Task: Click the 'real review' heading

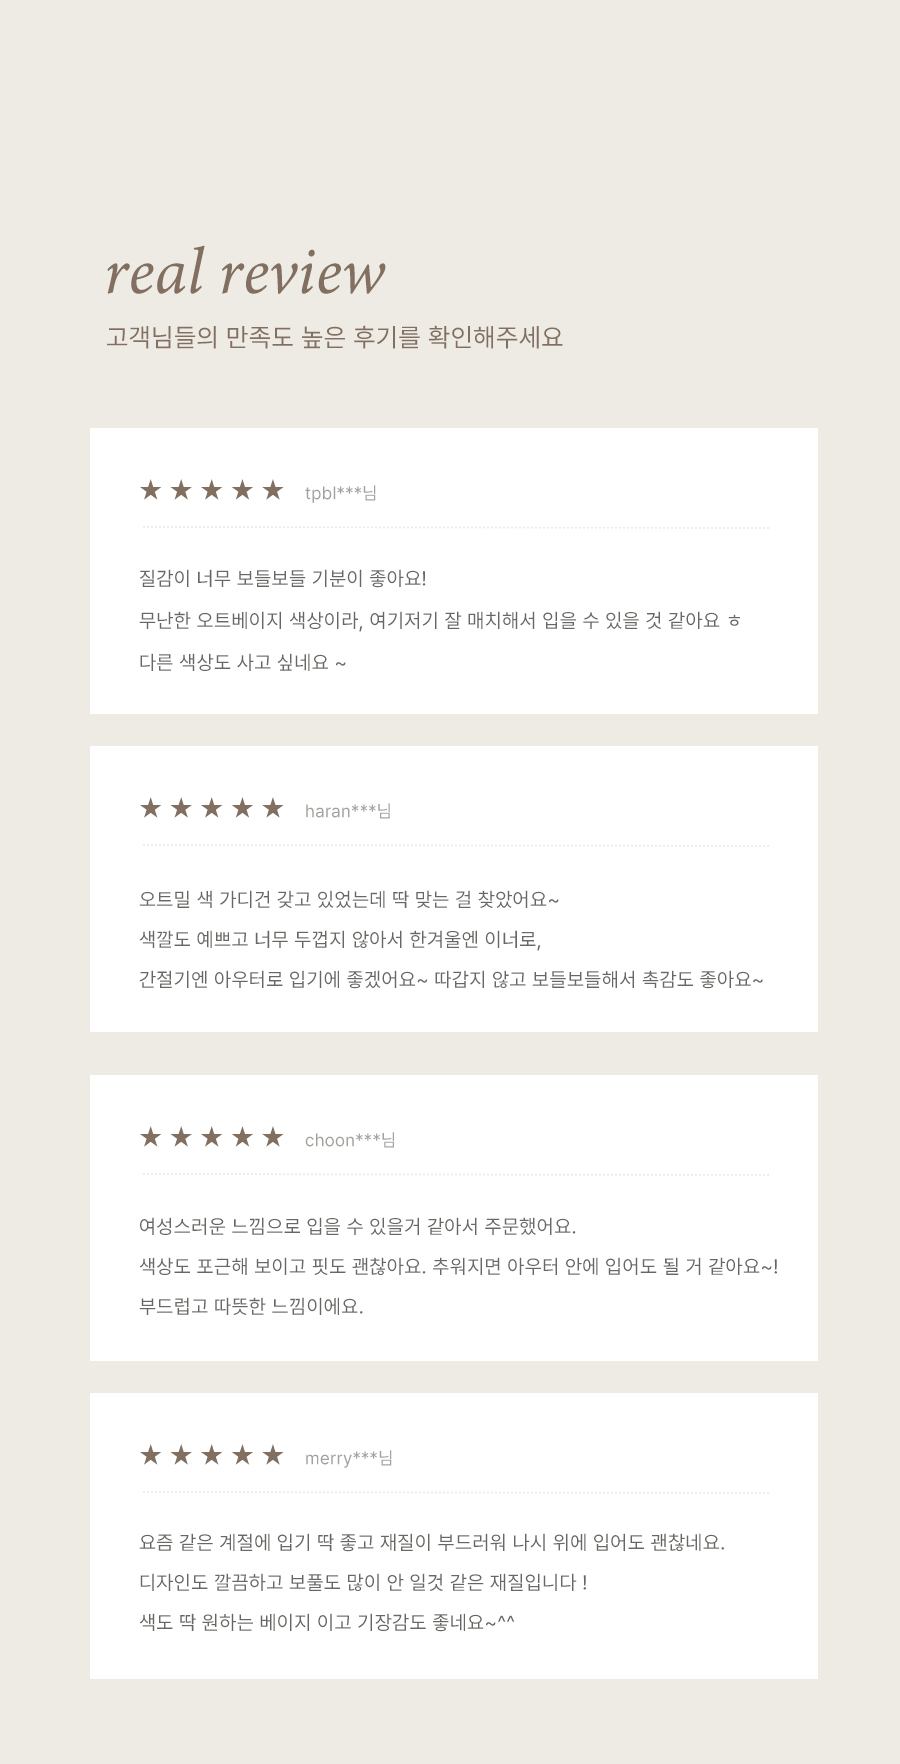Action: pos(246,272)
